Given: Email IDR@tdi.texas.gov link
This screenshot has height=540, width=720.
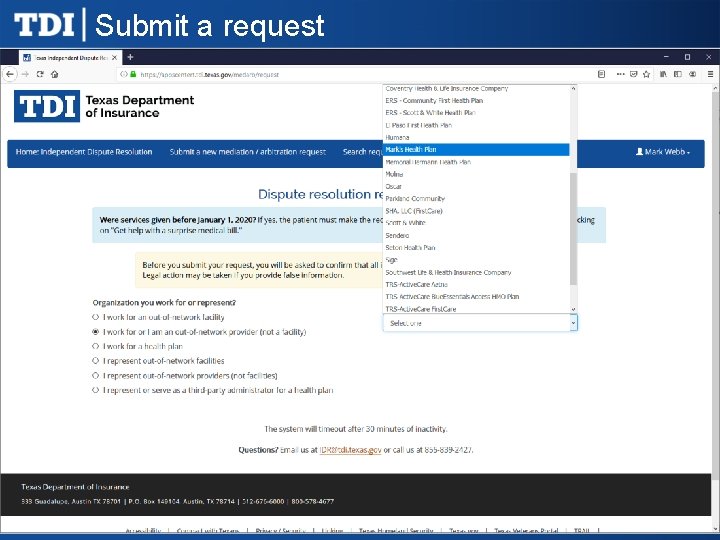Looking at the screenshot, I should tap(350, 450).
